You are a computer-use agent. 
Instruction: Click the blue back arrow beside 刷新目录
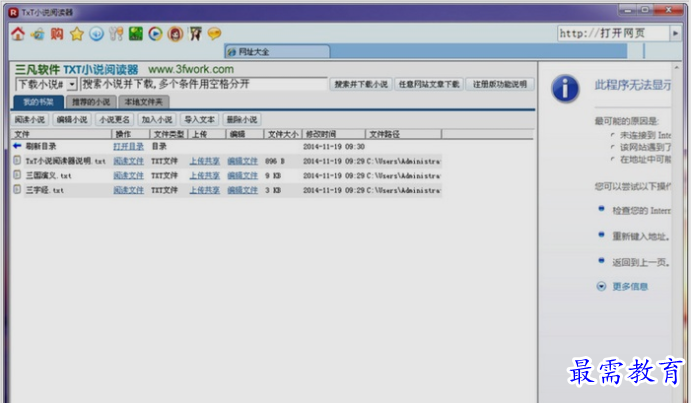tap(17, 146)
